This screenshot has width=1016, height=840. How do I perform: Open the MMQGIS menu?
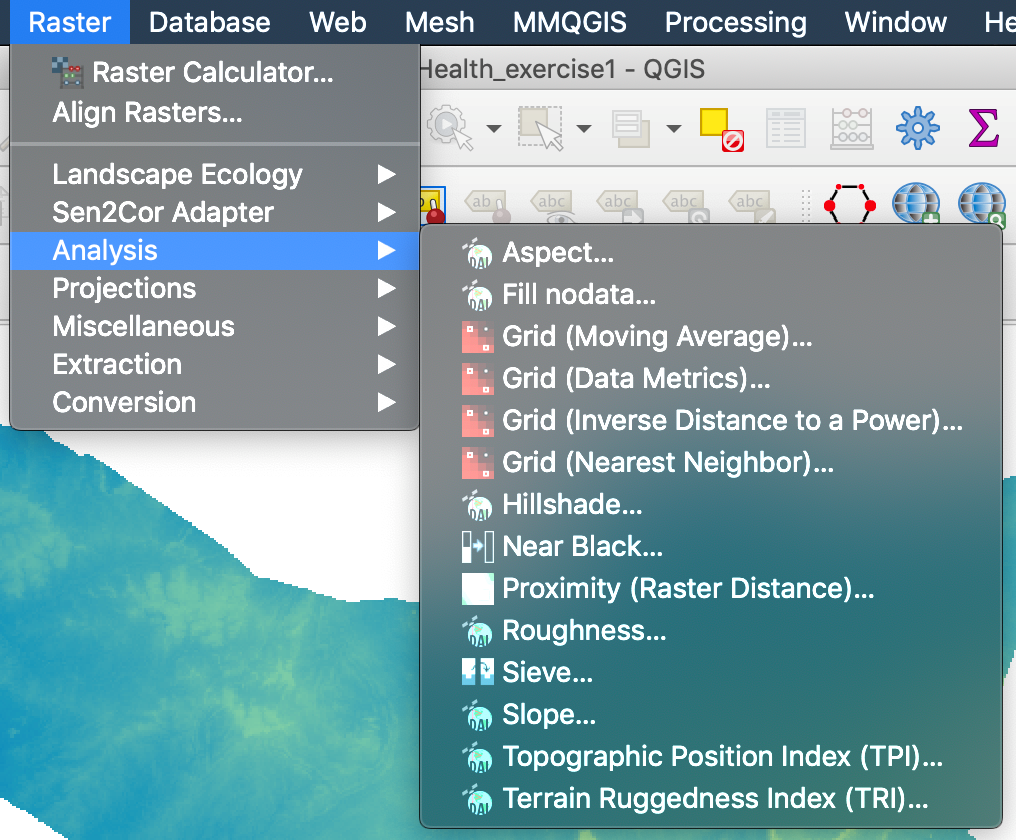570,22
